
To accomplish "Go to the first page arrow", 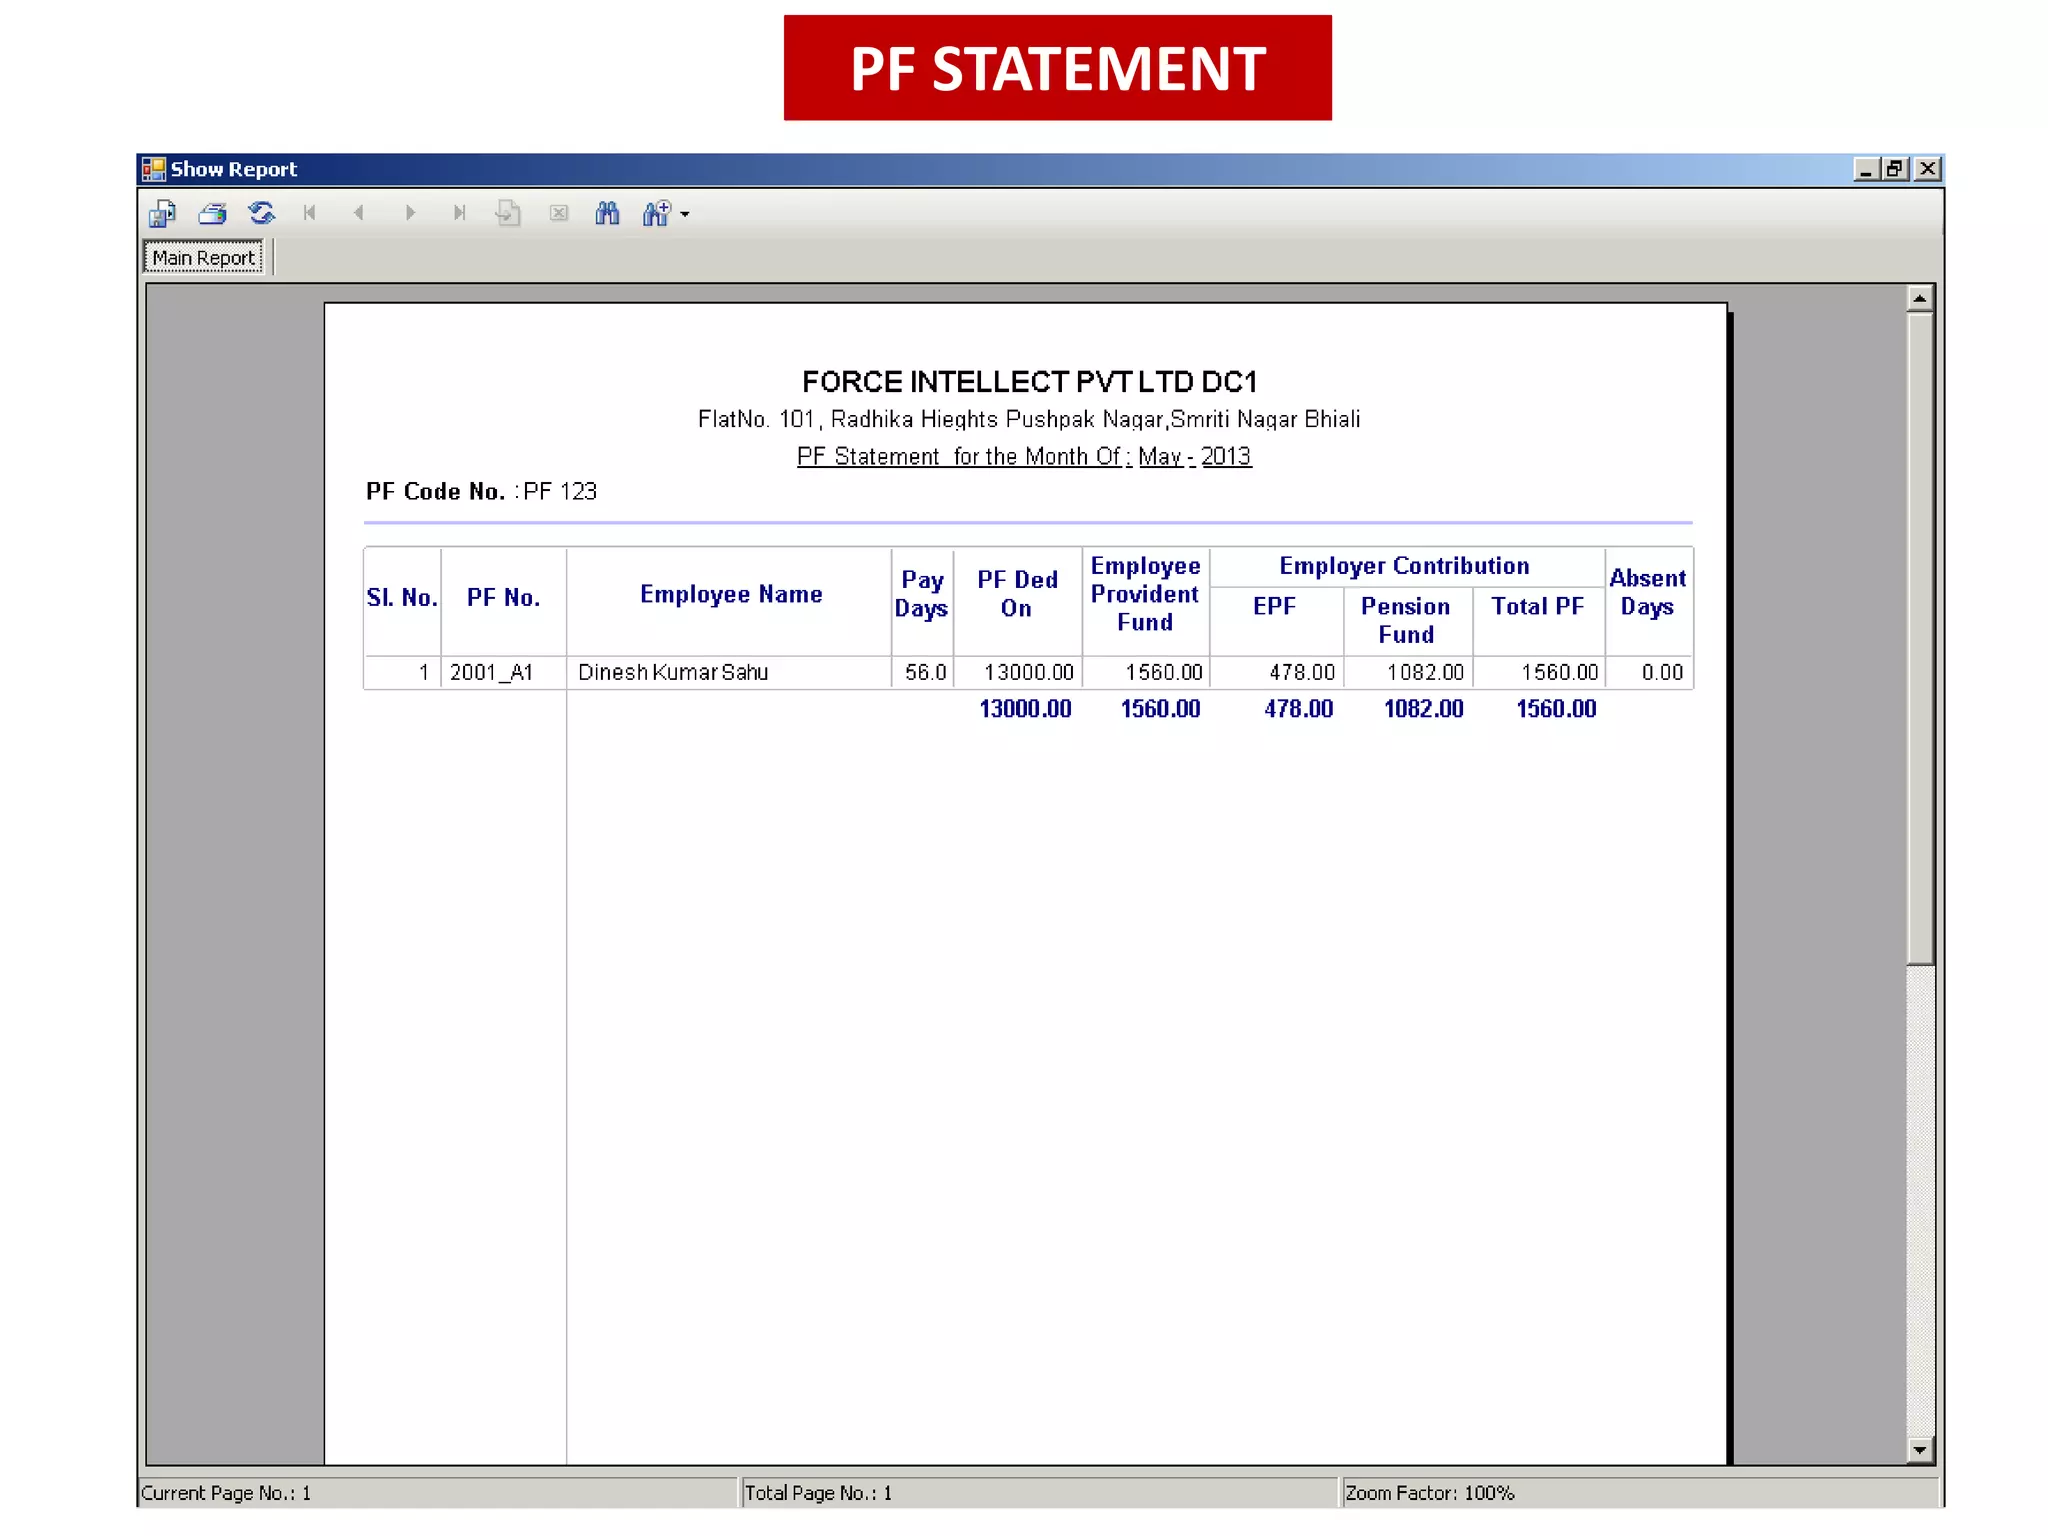I will [x=310, y=213].
